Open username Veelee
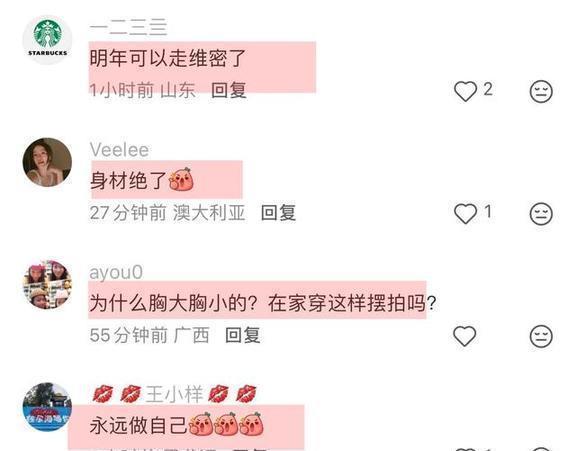The image size is (576, 451). click(x=119, y=150)
